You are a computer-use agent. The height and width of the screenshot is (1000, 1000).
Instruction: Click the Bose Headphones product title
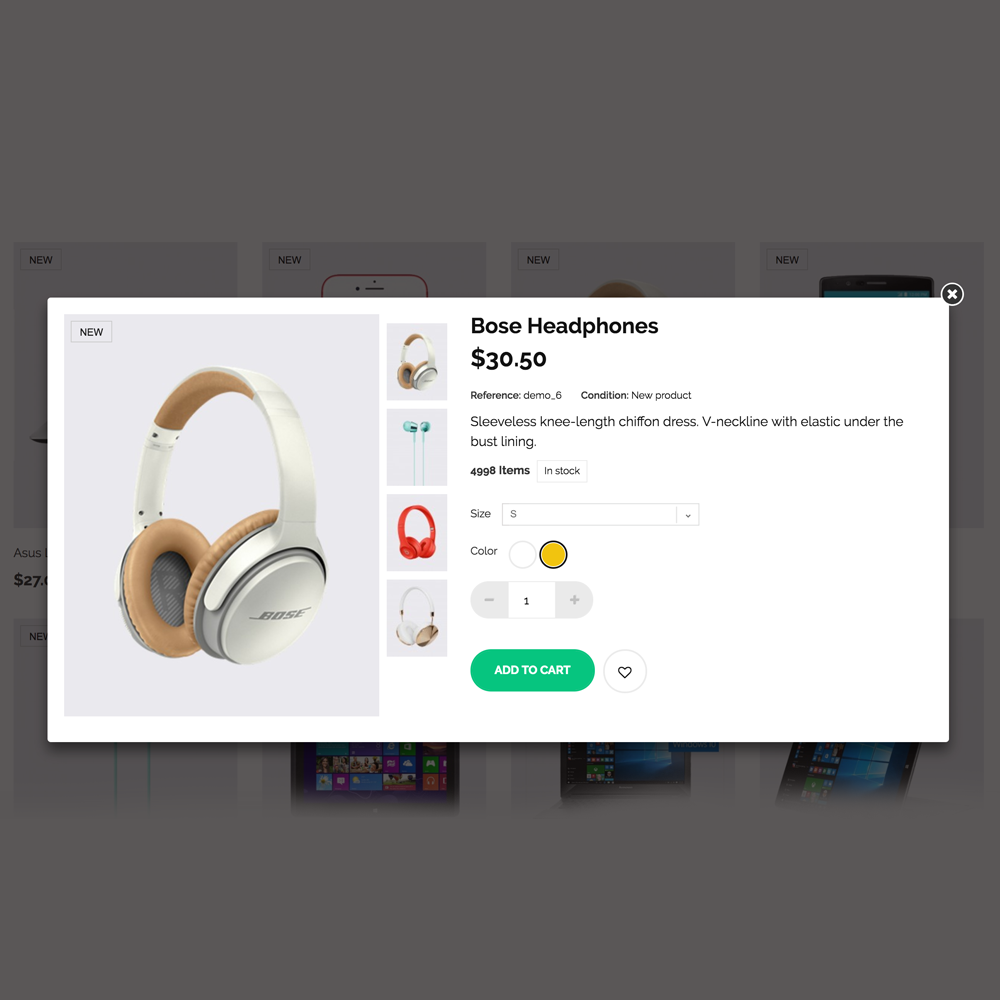tap(564, 326)
